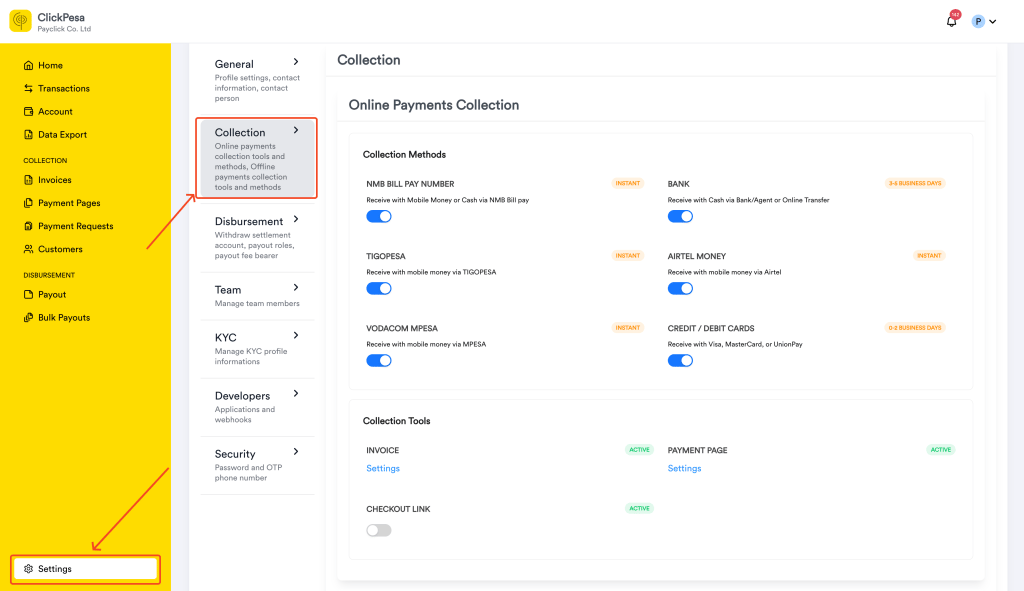Open Transactions in the sidebar

64,88
